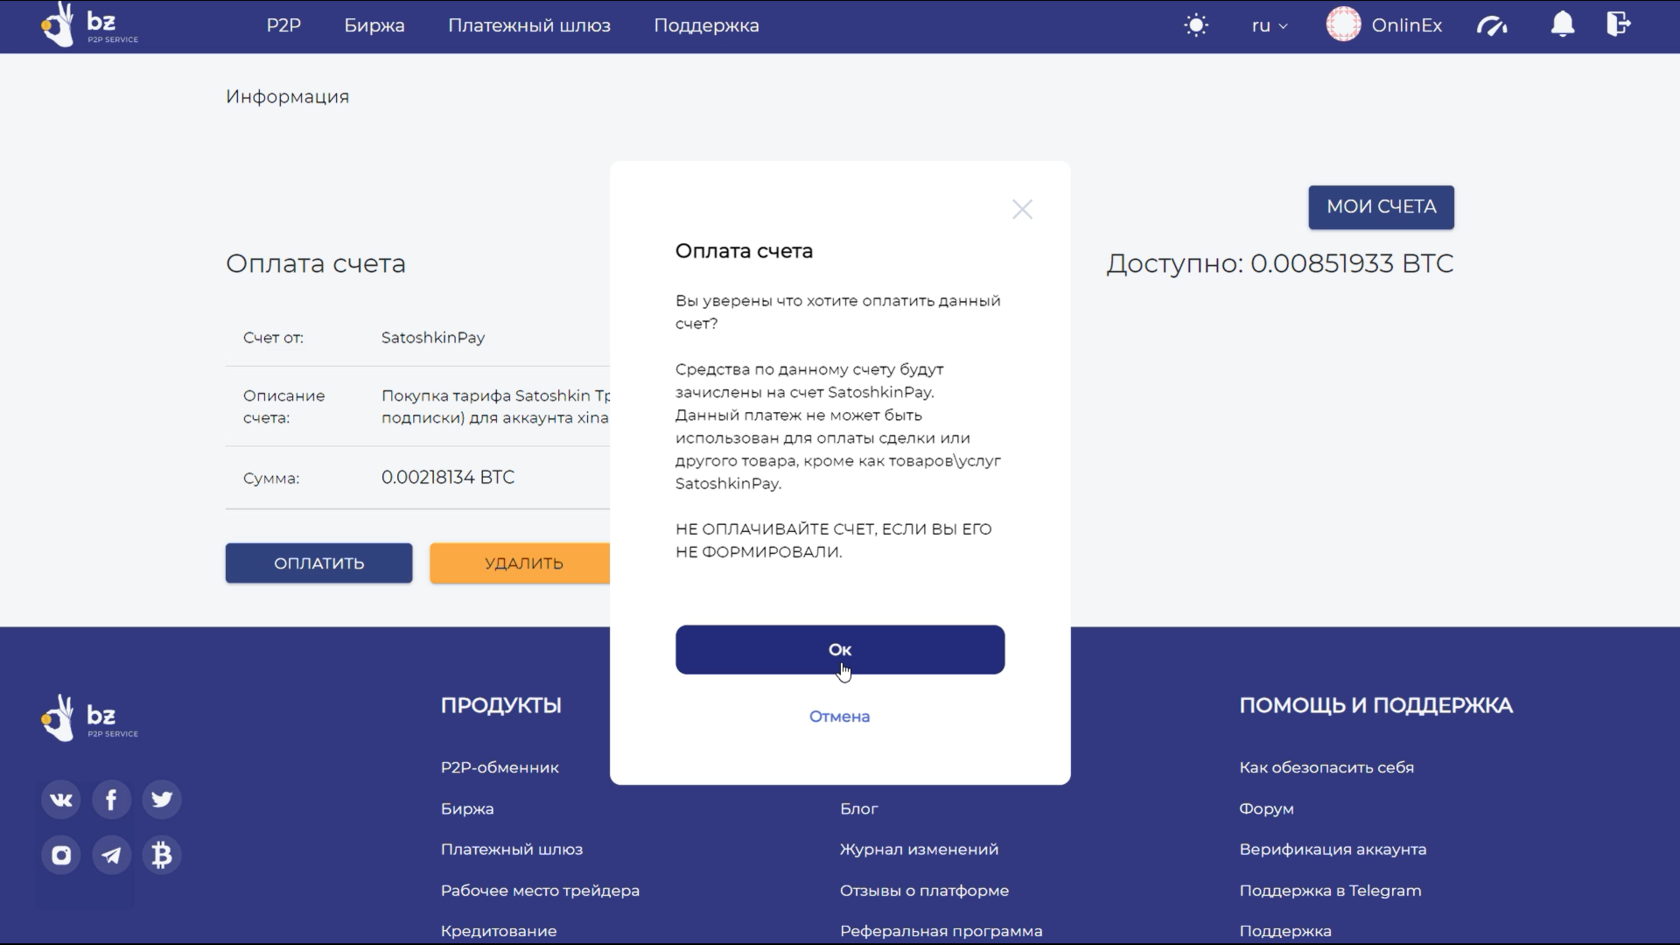Toggle the light/dark theme sun icon
Image resolution: width=1680 pixels, height=945 pixels.
[x=1196, y=25]
